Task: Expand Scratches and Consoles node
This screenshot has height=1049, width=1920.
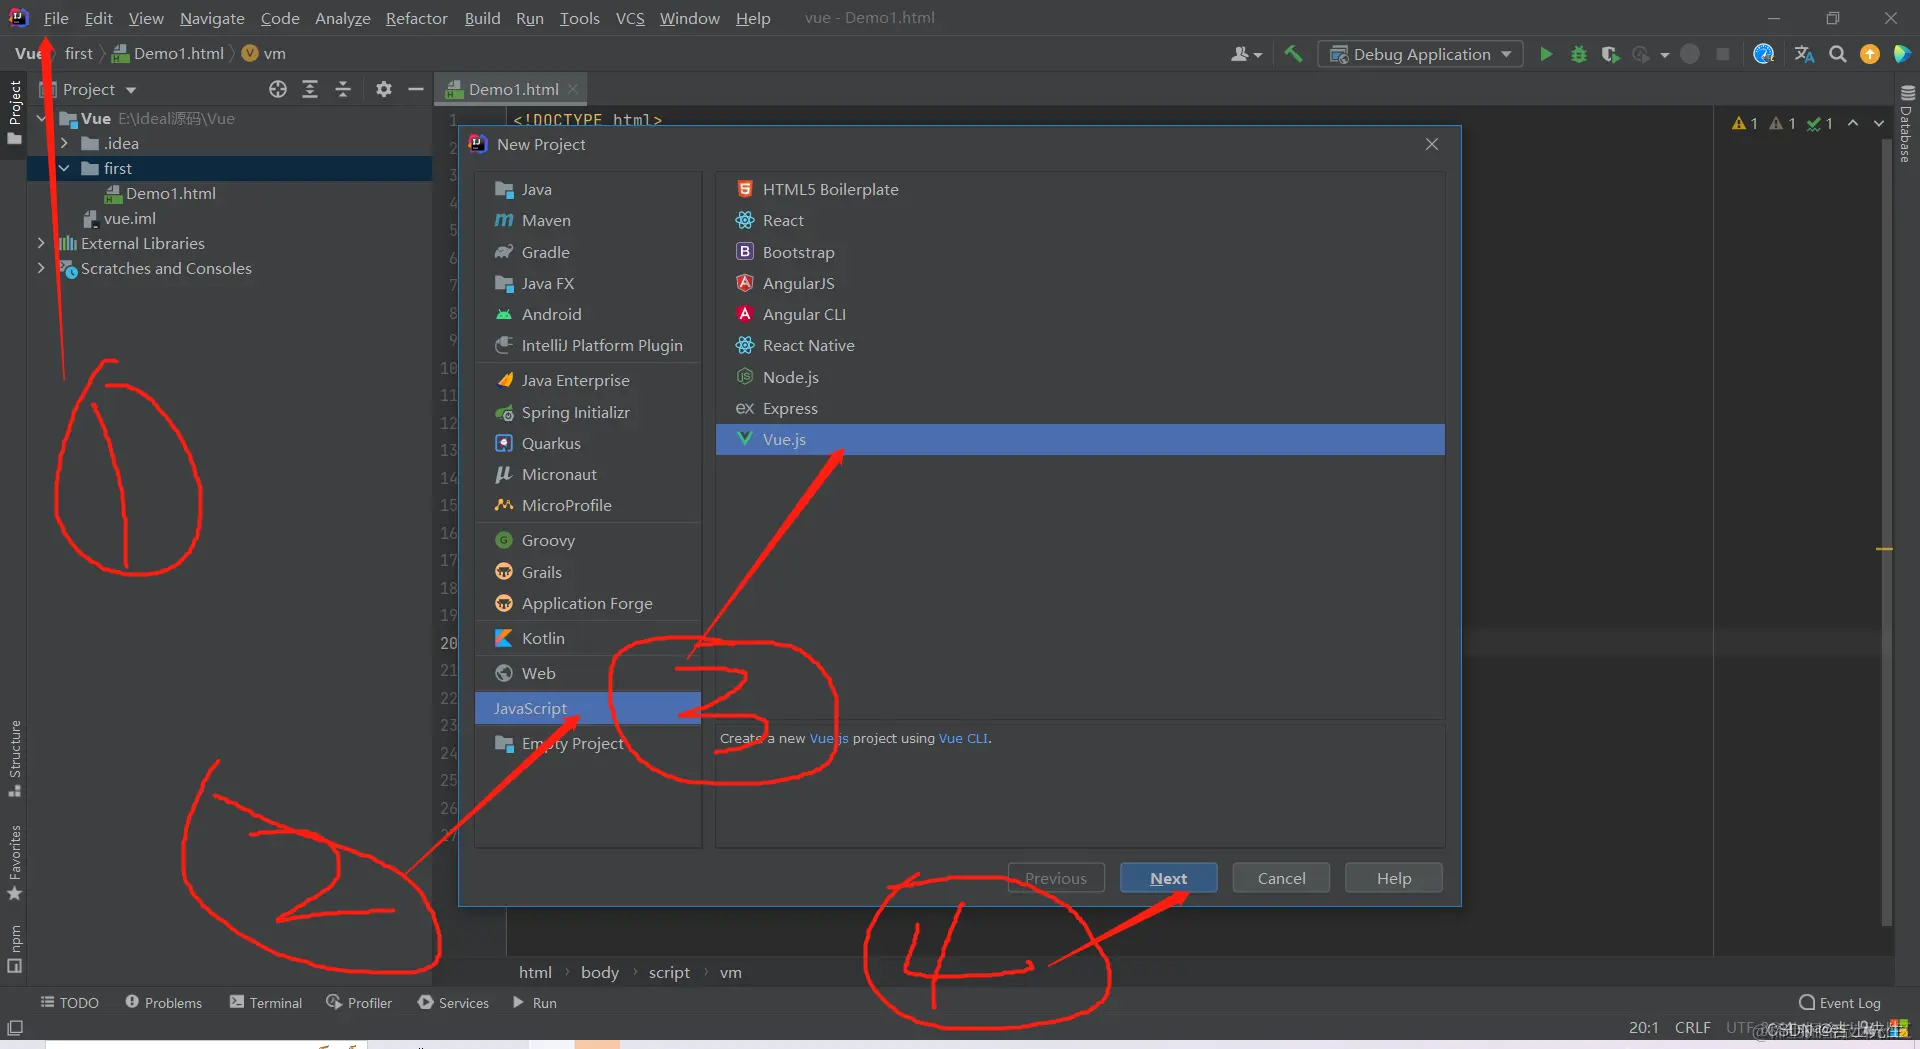Action: [x=41, y=268]
